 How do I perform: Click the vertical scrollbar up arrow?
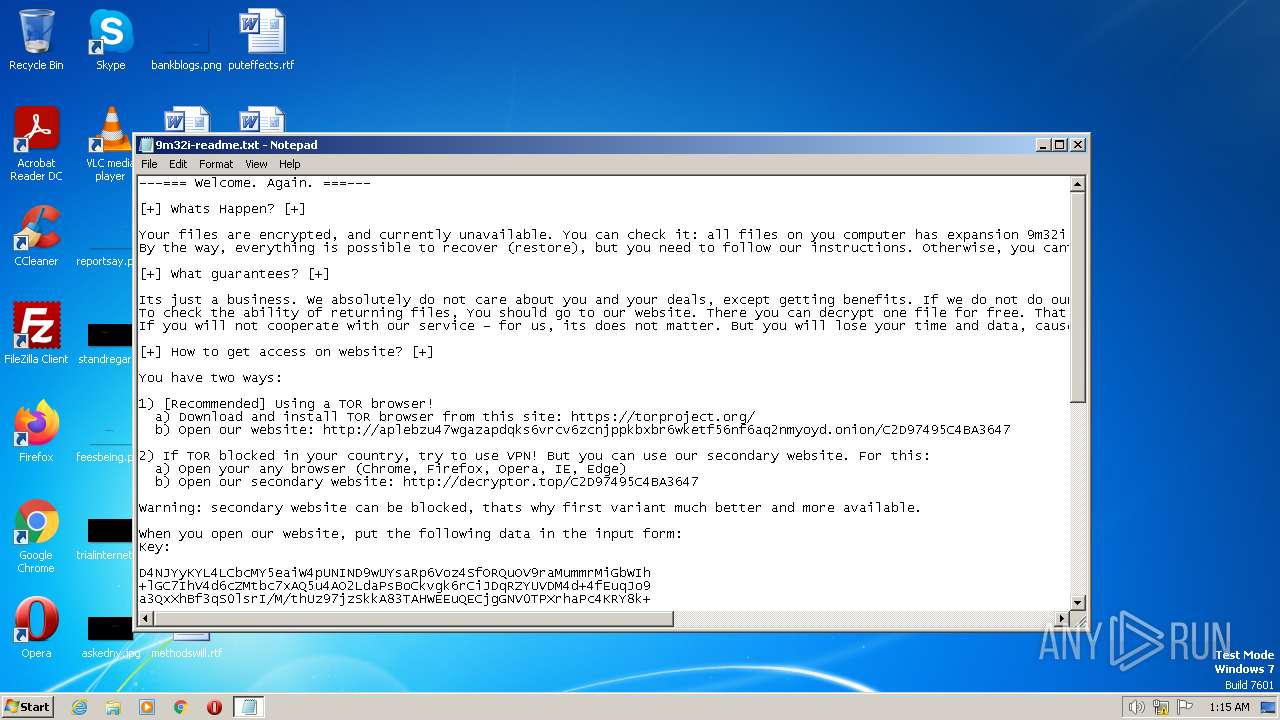point(1078,185)
